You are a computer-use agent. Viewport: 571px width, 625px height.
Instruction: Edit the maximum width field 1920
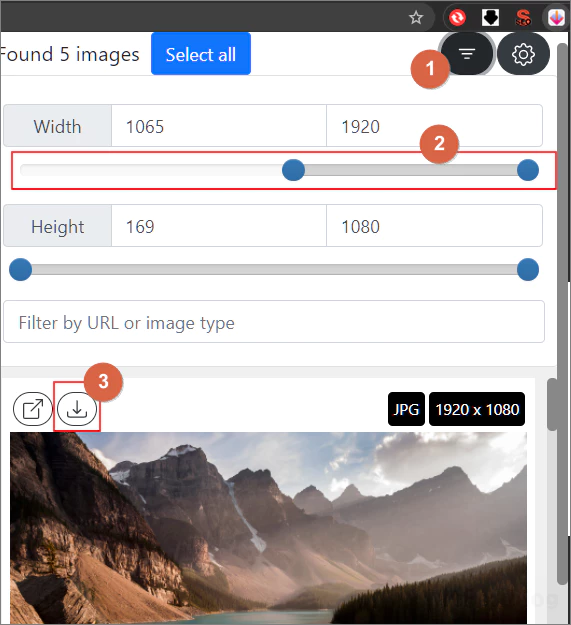pos(434,126)
